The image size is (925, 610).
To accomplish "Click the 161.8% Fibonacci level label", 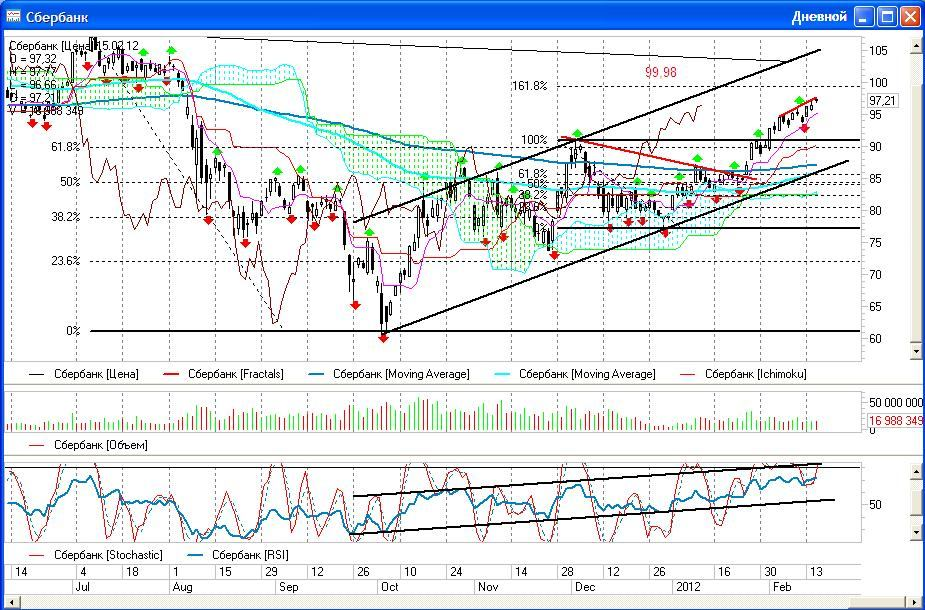I will 529,86.
